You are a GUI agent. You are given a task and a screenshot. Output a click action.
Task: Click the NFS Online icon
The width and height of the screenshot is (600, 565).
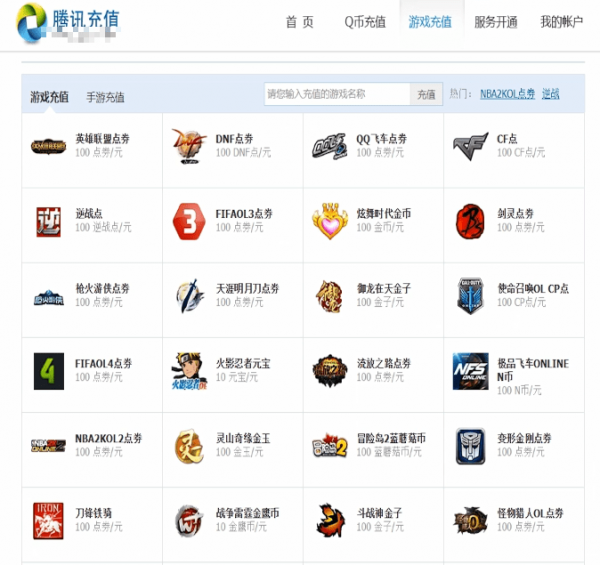pos(470,371)
